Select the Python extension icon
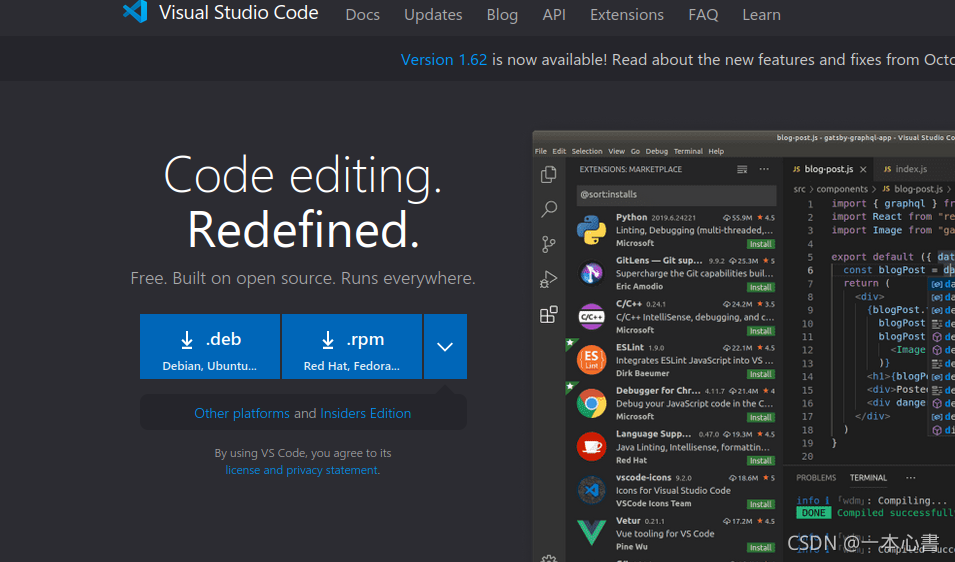Screen dimensions: 955x562 click(591, 230)
